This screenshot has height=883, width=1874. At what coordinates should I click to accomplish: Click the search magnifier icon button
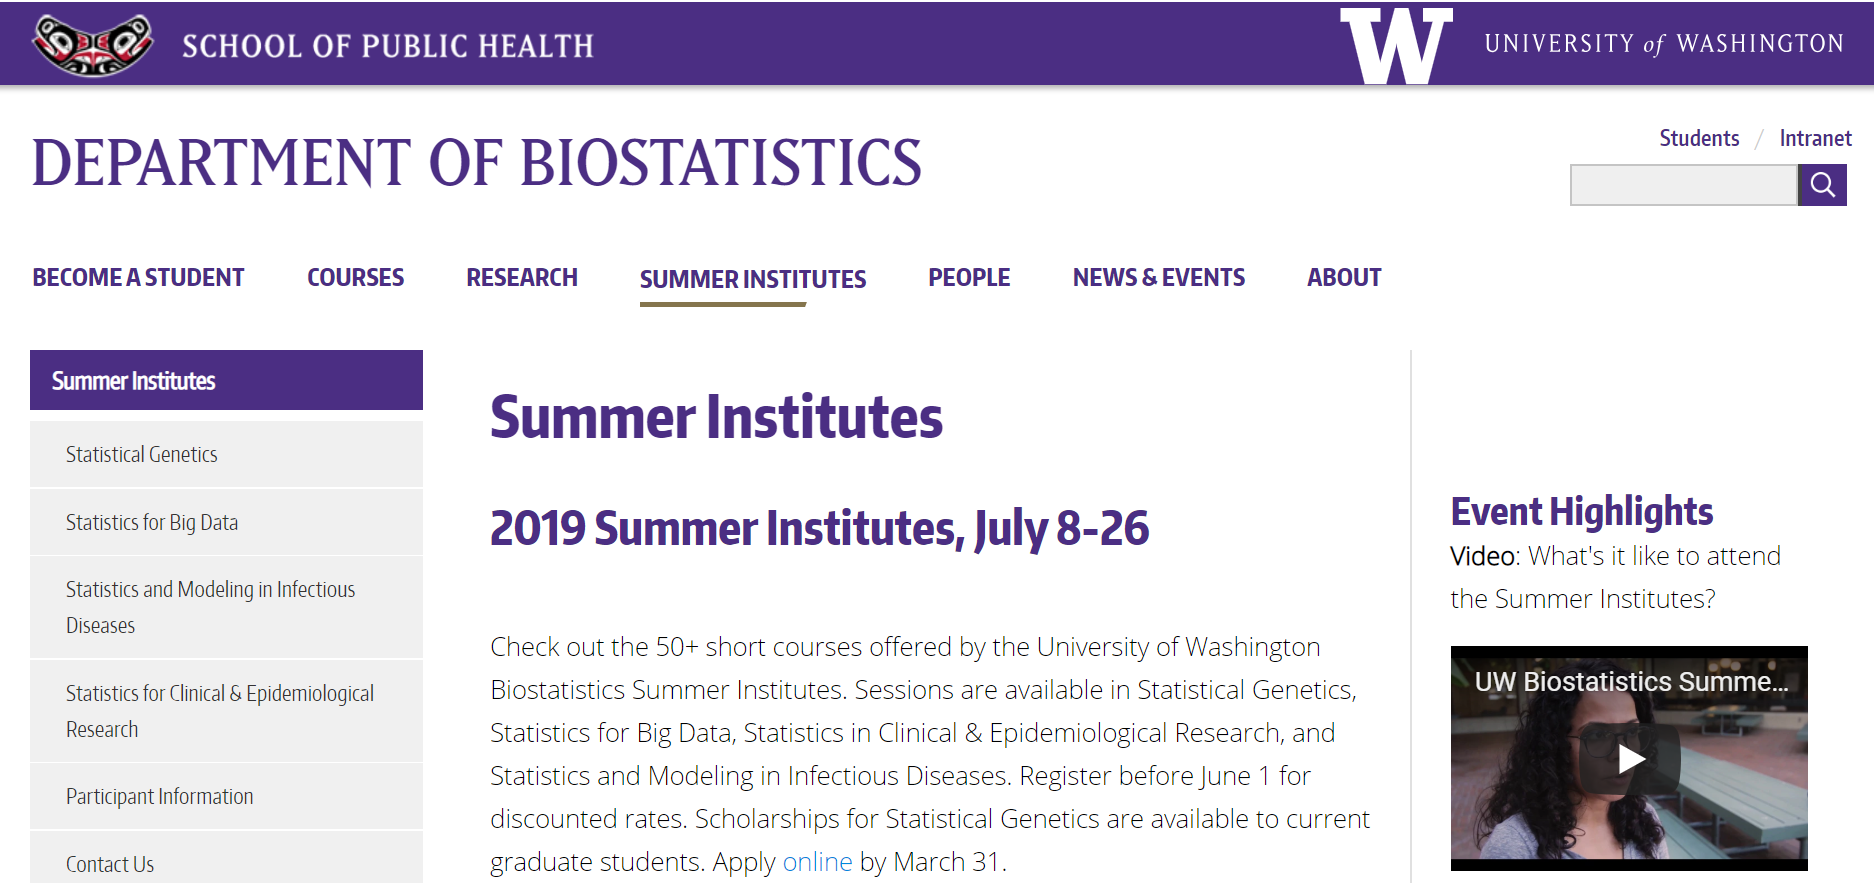(1822, 185)
